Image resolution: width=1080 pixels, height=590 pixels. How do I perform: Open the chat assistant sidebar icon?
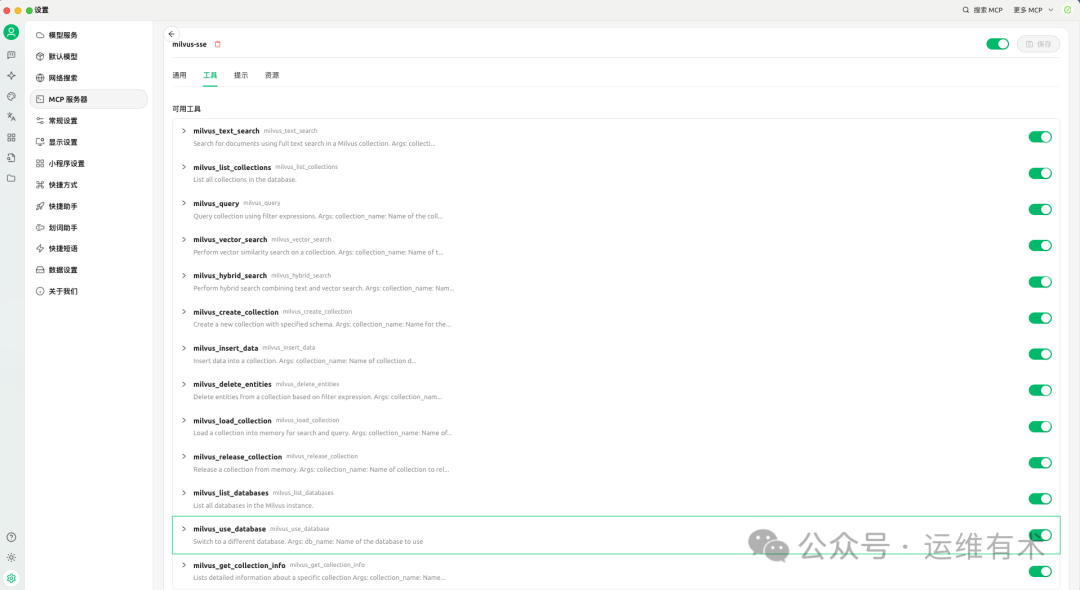pos(11,55)
